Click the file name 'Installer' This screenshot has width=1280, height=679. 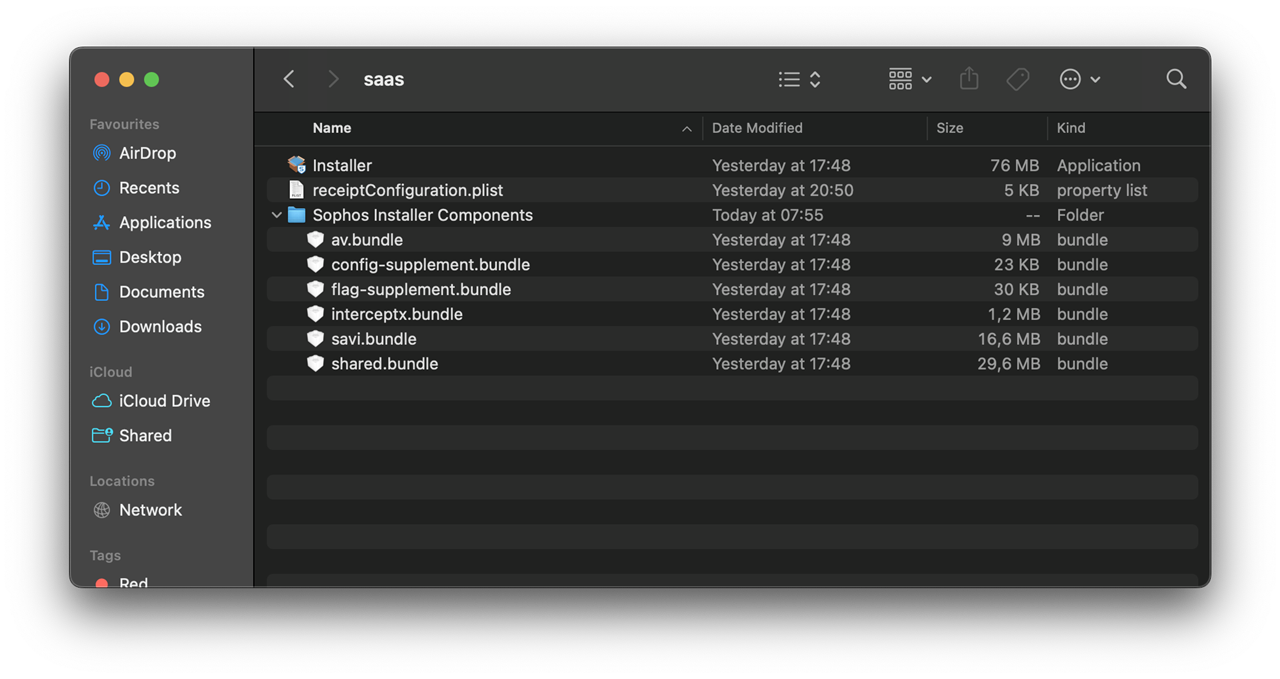click(342, 165)
